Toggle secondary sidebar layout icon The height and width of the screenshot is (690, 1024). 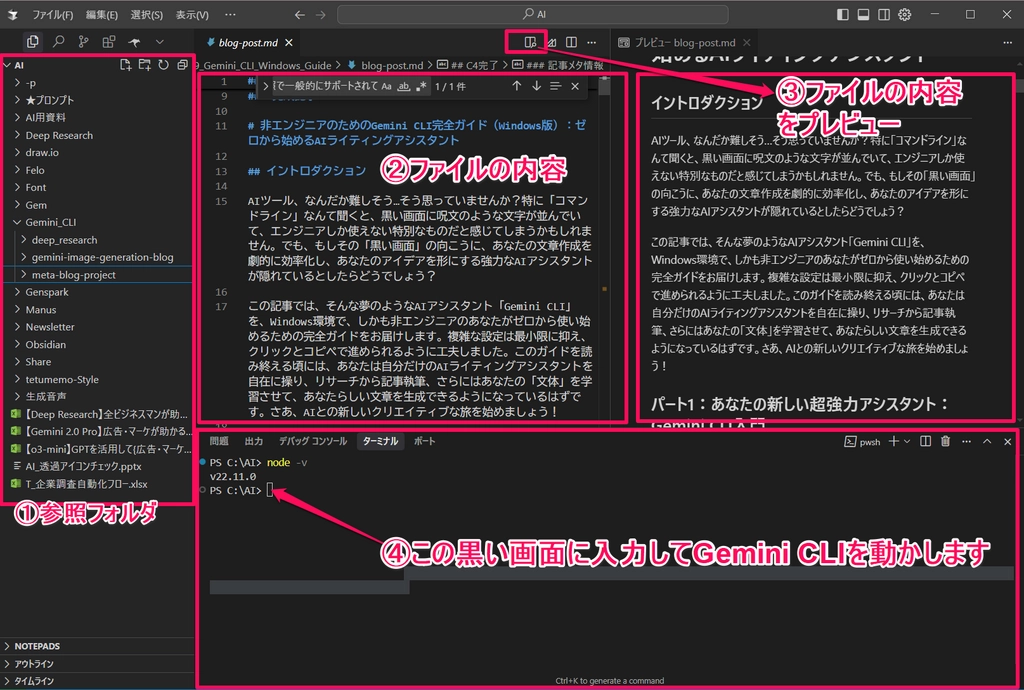point(884,14)
